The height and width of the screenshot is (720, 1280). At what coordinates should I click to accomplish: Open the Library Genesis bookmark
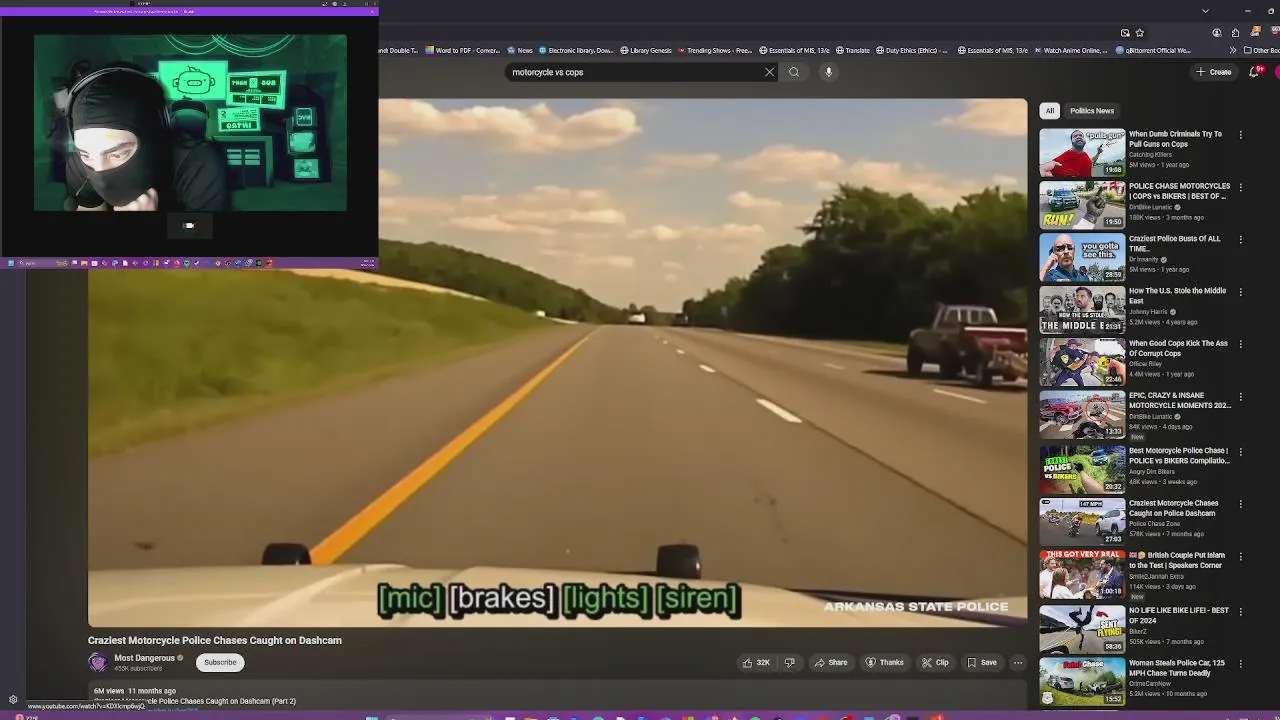(646, 50)
